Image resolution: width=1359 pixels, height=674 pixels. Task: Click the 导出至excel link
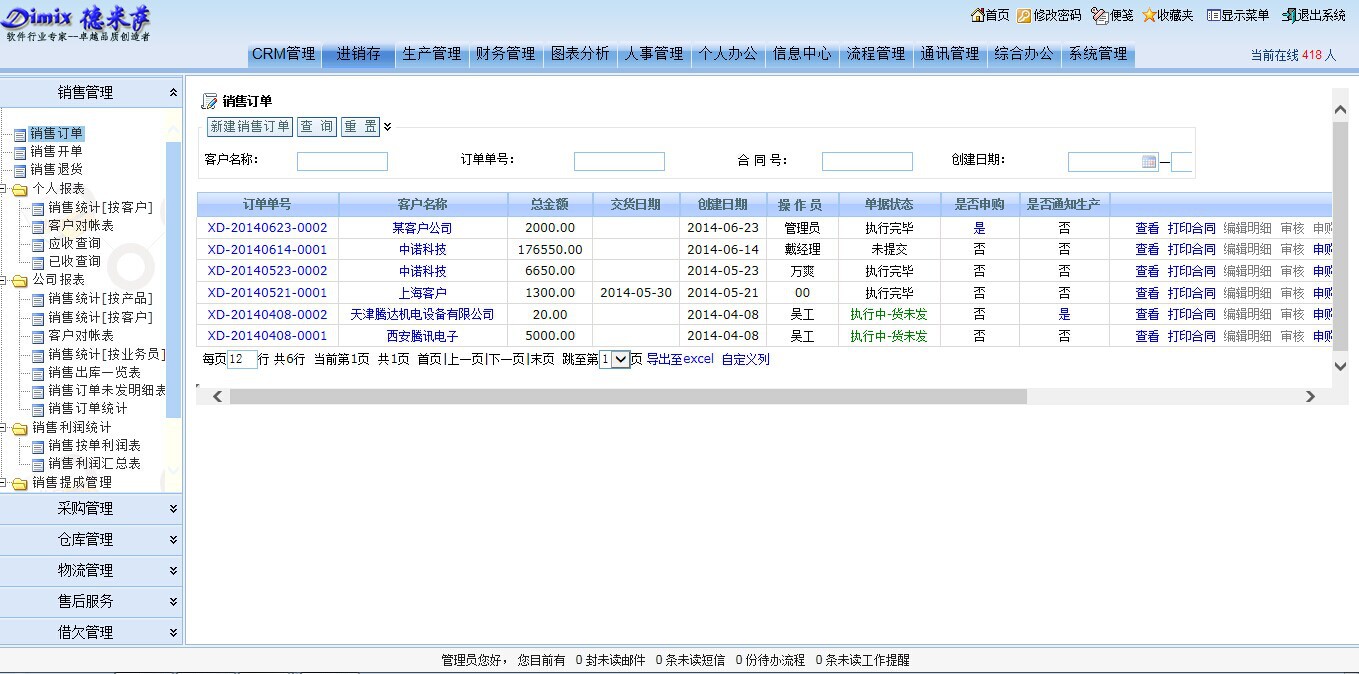click(x=679, y=359)
